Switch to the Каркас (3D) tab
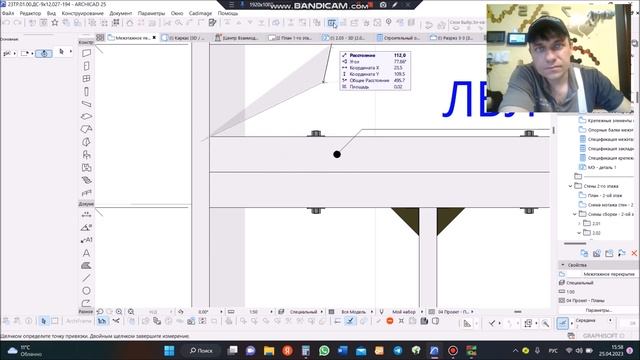 183,38
